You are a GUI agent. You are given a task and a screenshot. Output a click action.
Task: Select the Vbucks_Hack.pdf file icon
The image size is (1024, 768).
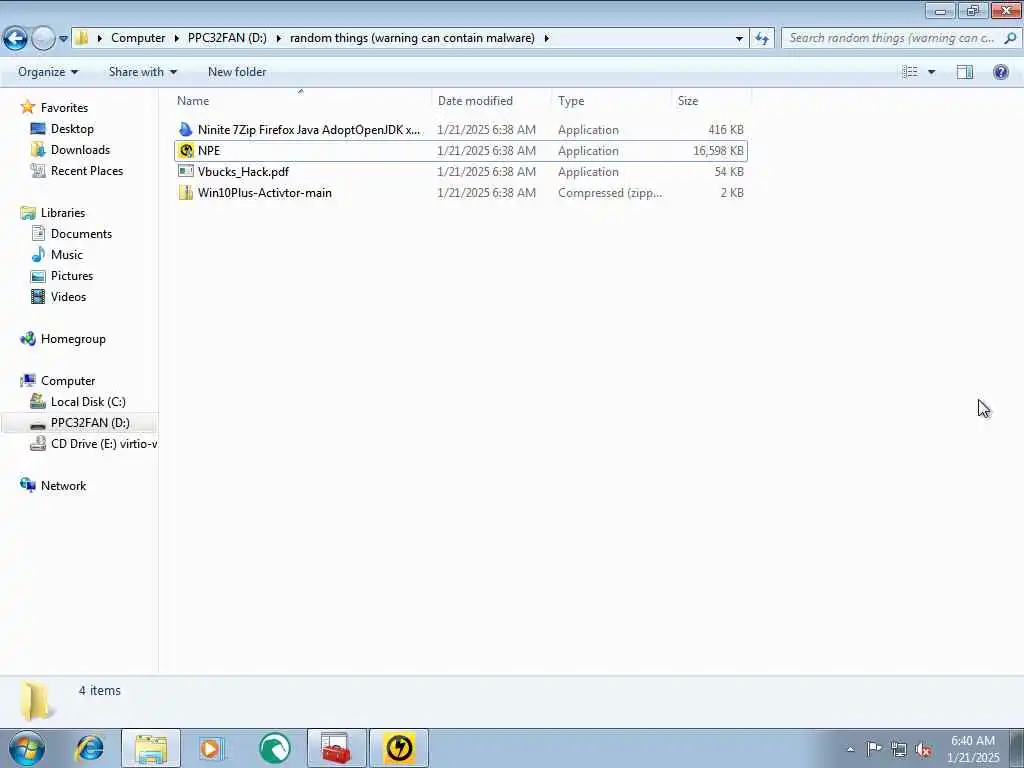pyautogui.click(x=185, y=172)
